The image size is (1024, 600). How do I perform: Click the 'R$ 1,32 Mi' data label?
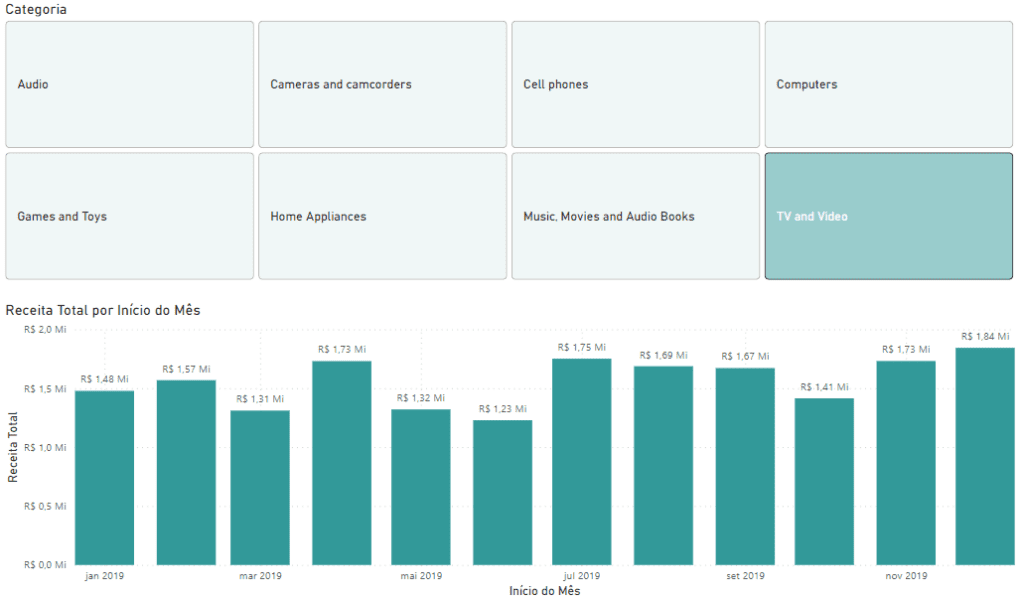click(x=421, y=398)
